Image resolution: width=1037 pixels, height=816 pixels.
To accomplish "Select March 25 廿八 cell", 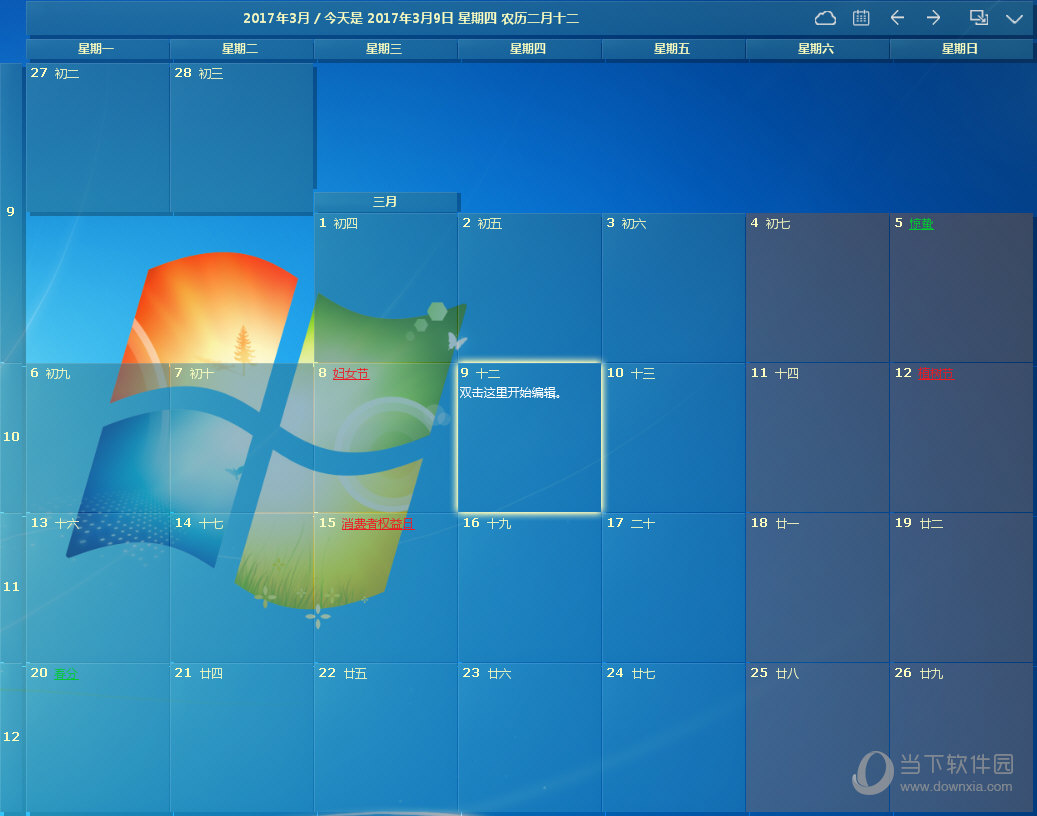I will [x=817, y=738].
